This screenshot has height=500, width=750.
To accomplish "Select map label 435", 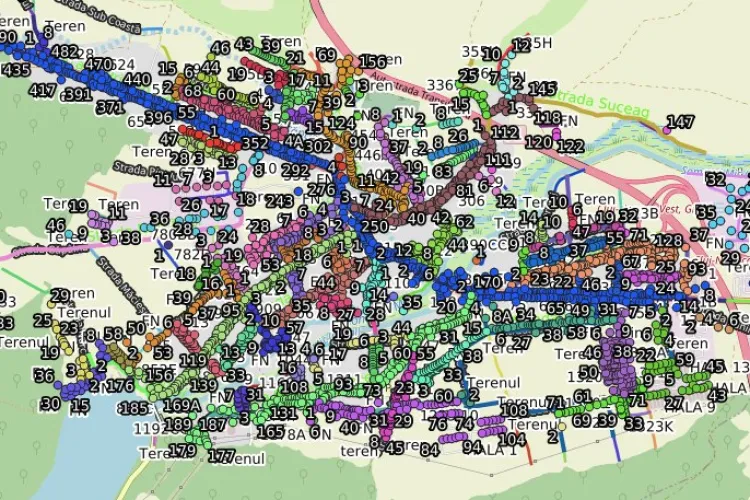I will point(16,70).
